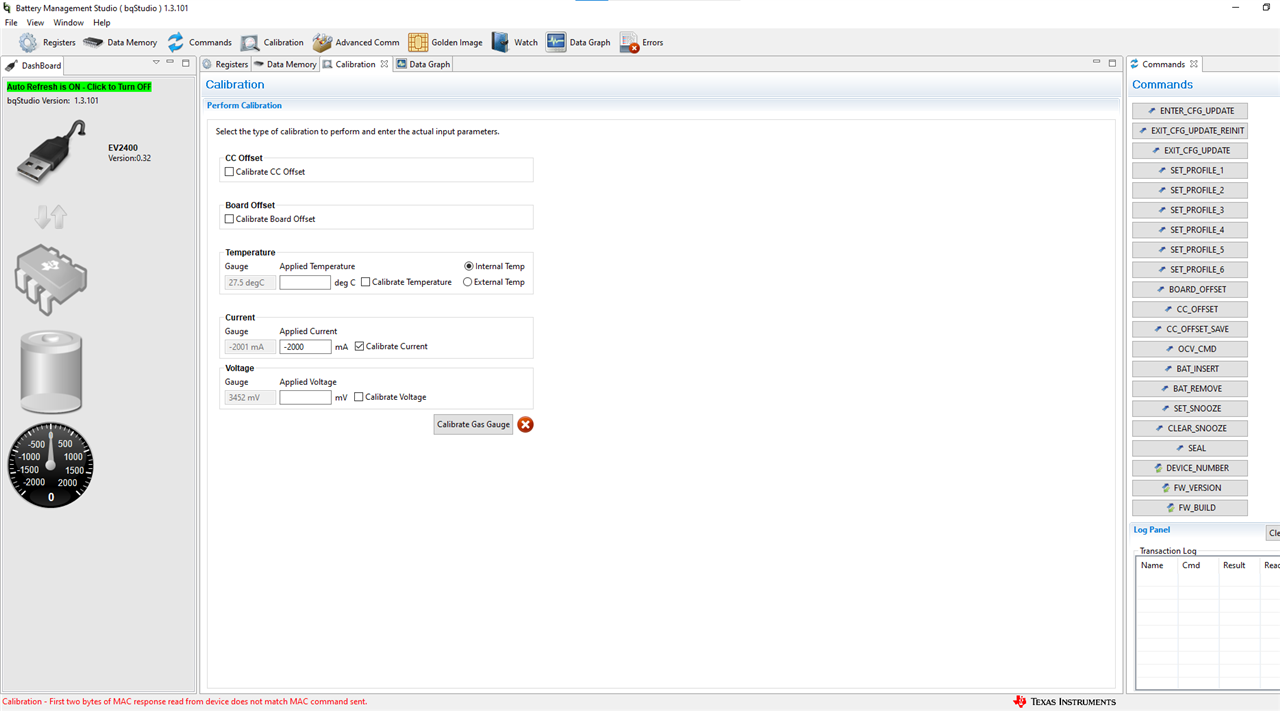Minimize the Dashboard panel
The height and width of the screenshot is (711, 1280).
pyautogui.click(x=171, y=62)
